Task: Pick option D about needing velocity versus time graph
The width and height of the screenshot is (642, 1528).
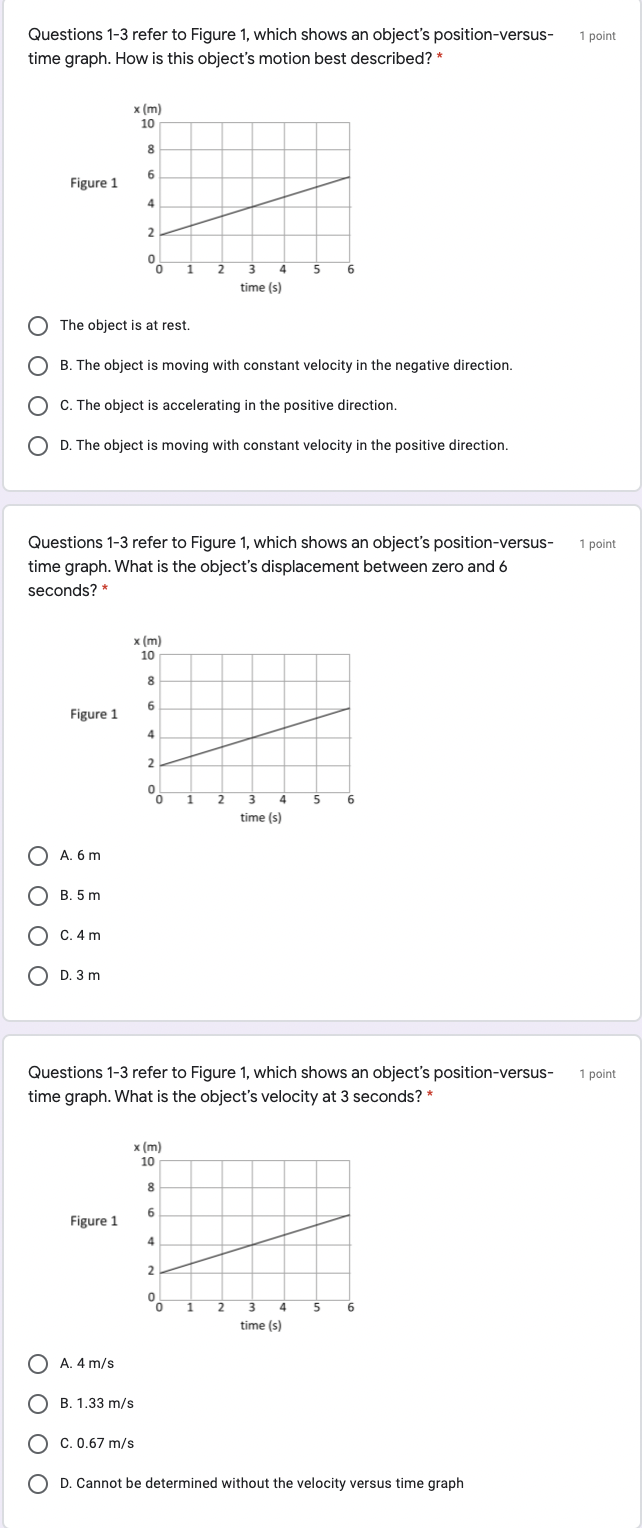Action: coord(37,1483)
